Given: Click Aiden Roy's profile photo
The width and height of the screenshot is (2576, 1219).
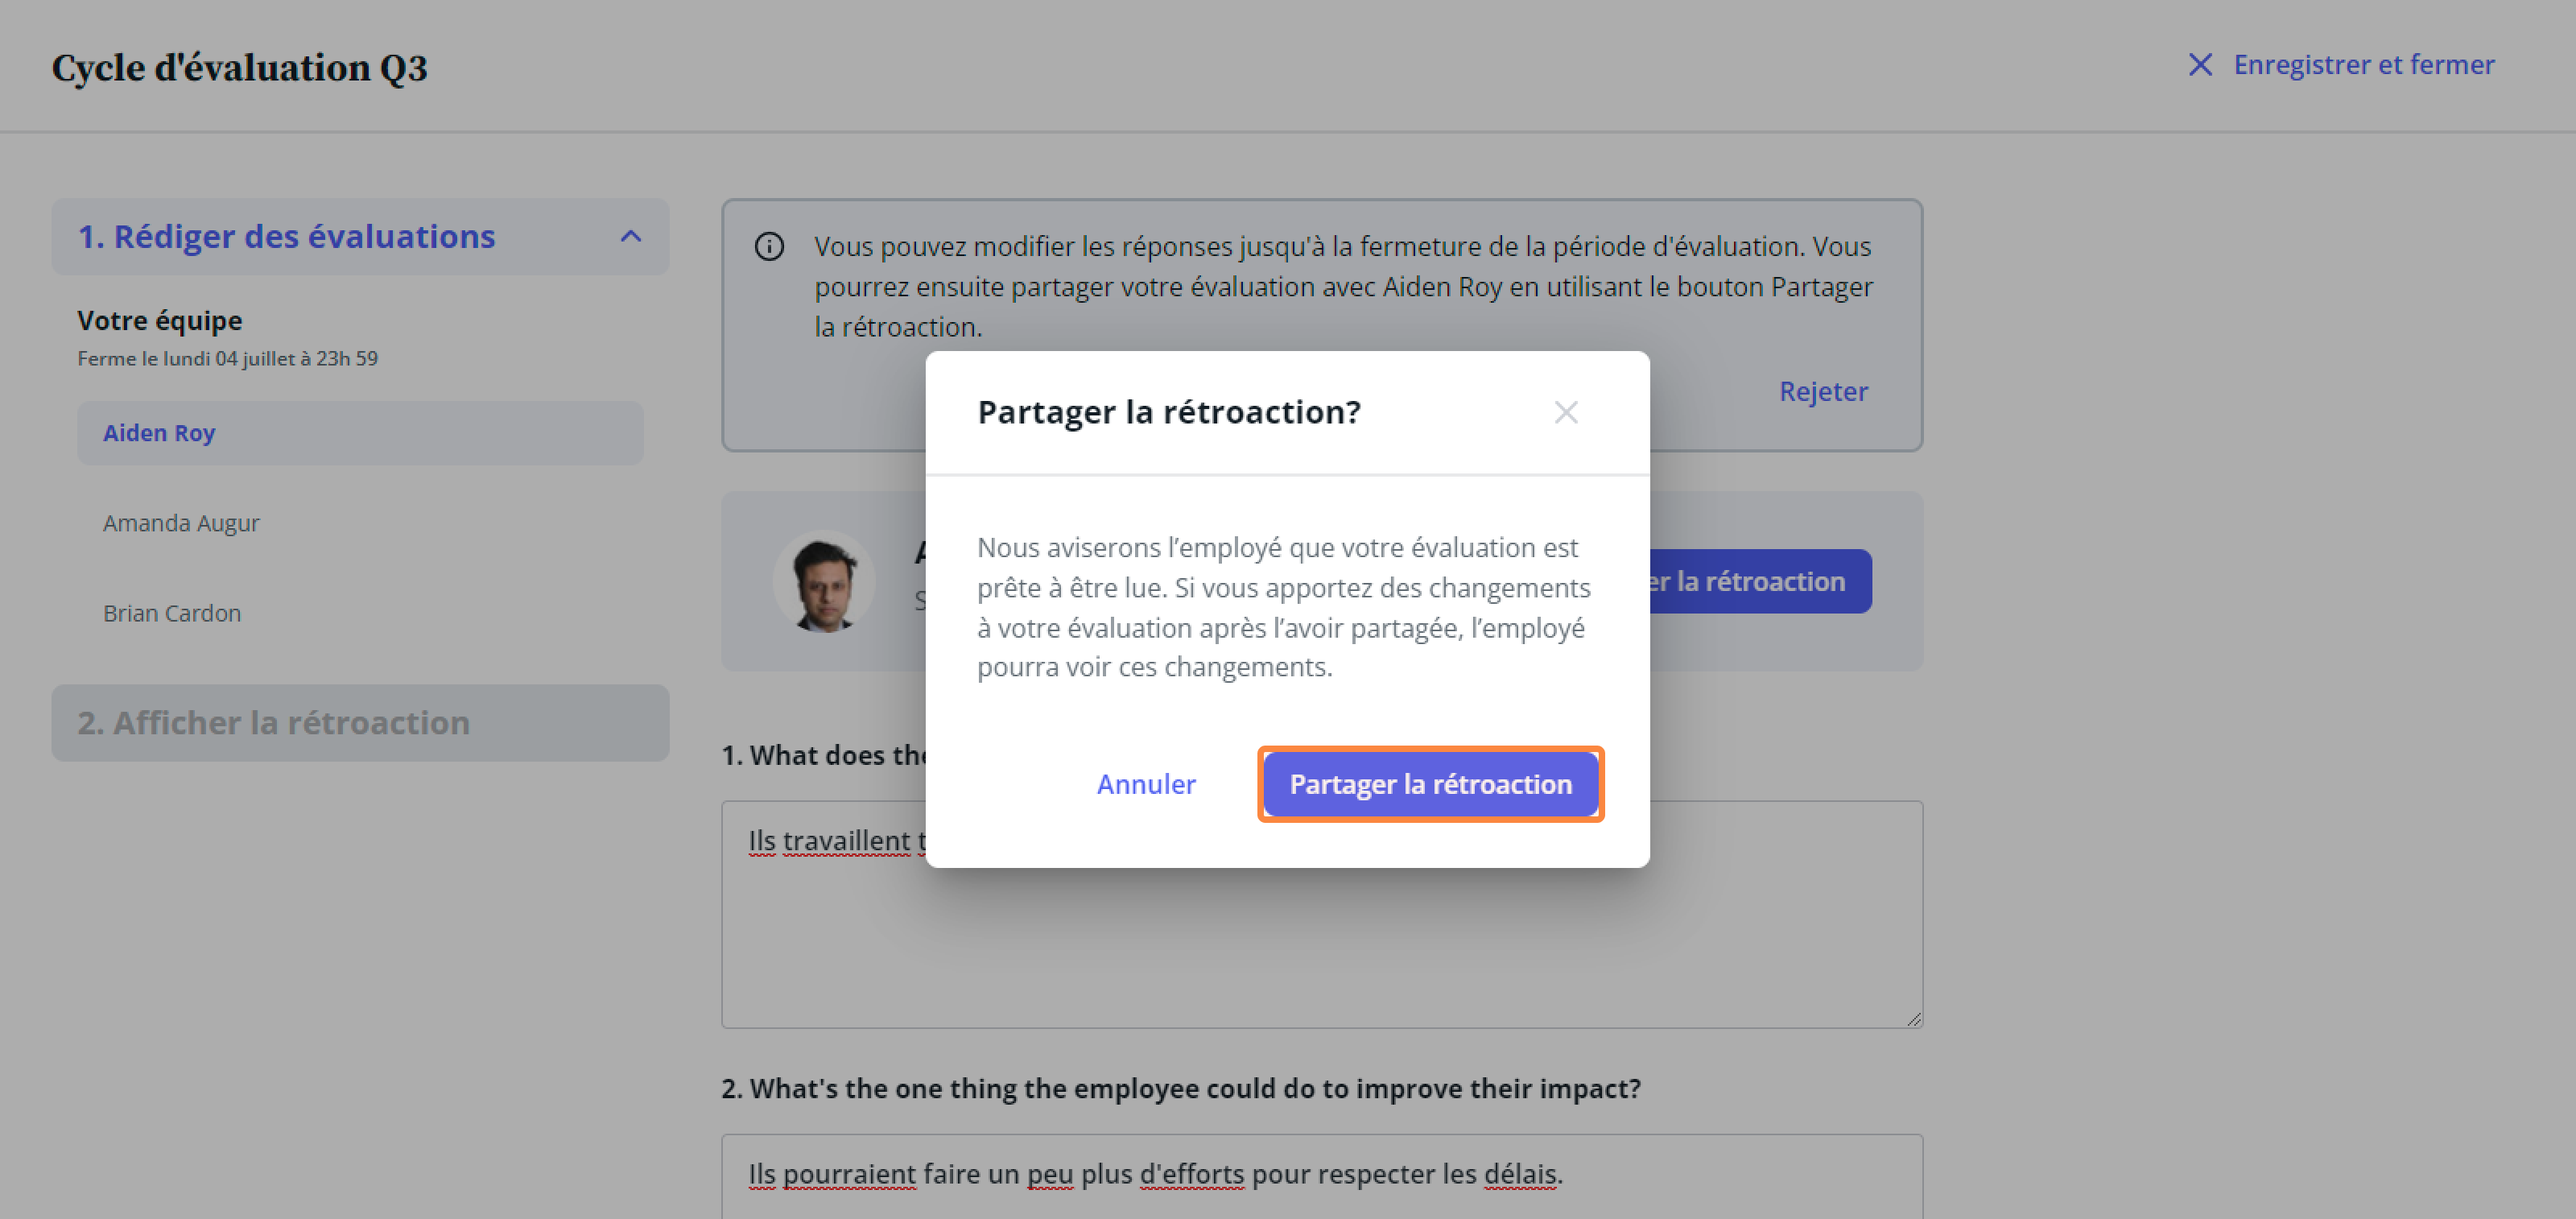Looking at the screenshot, I should tap(824, 581).
